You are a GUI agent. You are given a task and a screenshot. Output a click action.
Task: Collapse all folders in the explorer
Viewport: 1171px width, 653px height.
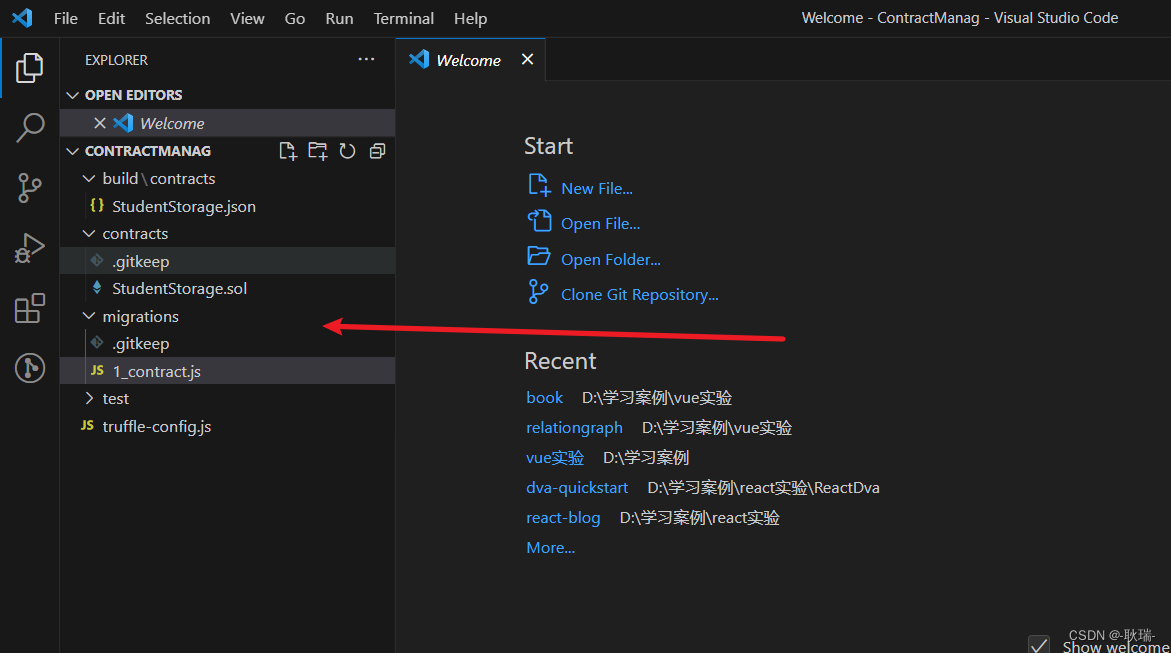click(x=377, y=150)
